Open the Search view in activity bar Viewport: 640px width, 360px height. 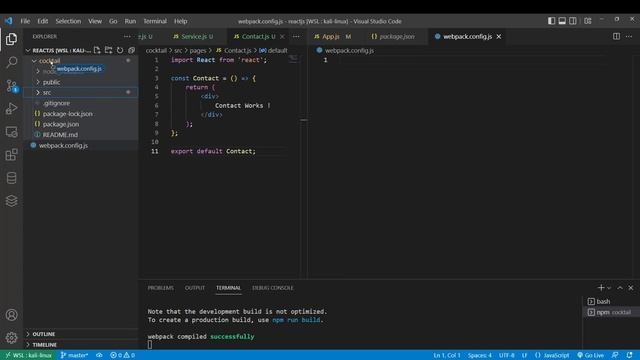pos(11,62)
